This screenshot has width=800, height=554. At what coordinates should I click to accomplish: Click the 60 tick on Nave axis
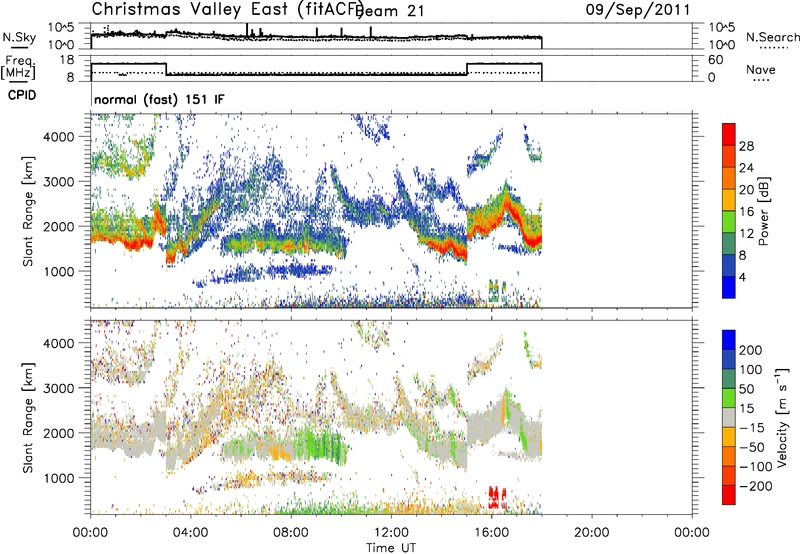716,60
